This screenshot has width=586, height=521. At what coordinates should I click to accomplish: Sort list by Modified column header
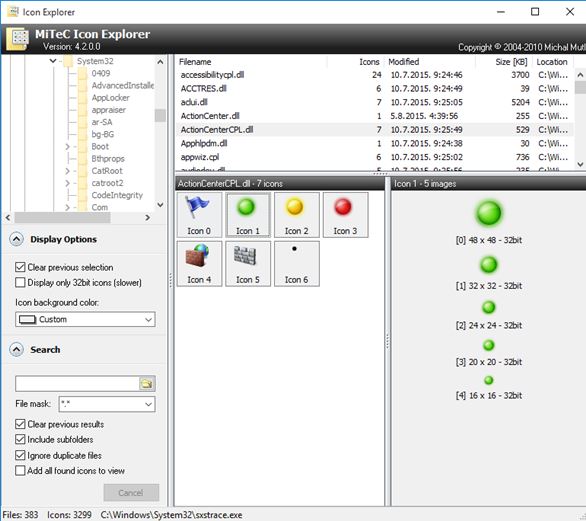coord(429,62)
